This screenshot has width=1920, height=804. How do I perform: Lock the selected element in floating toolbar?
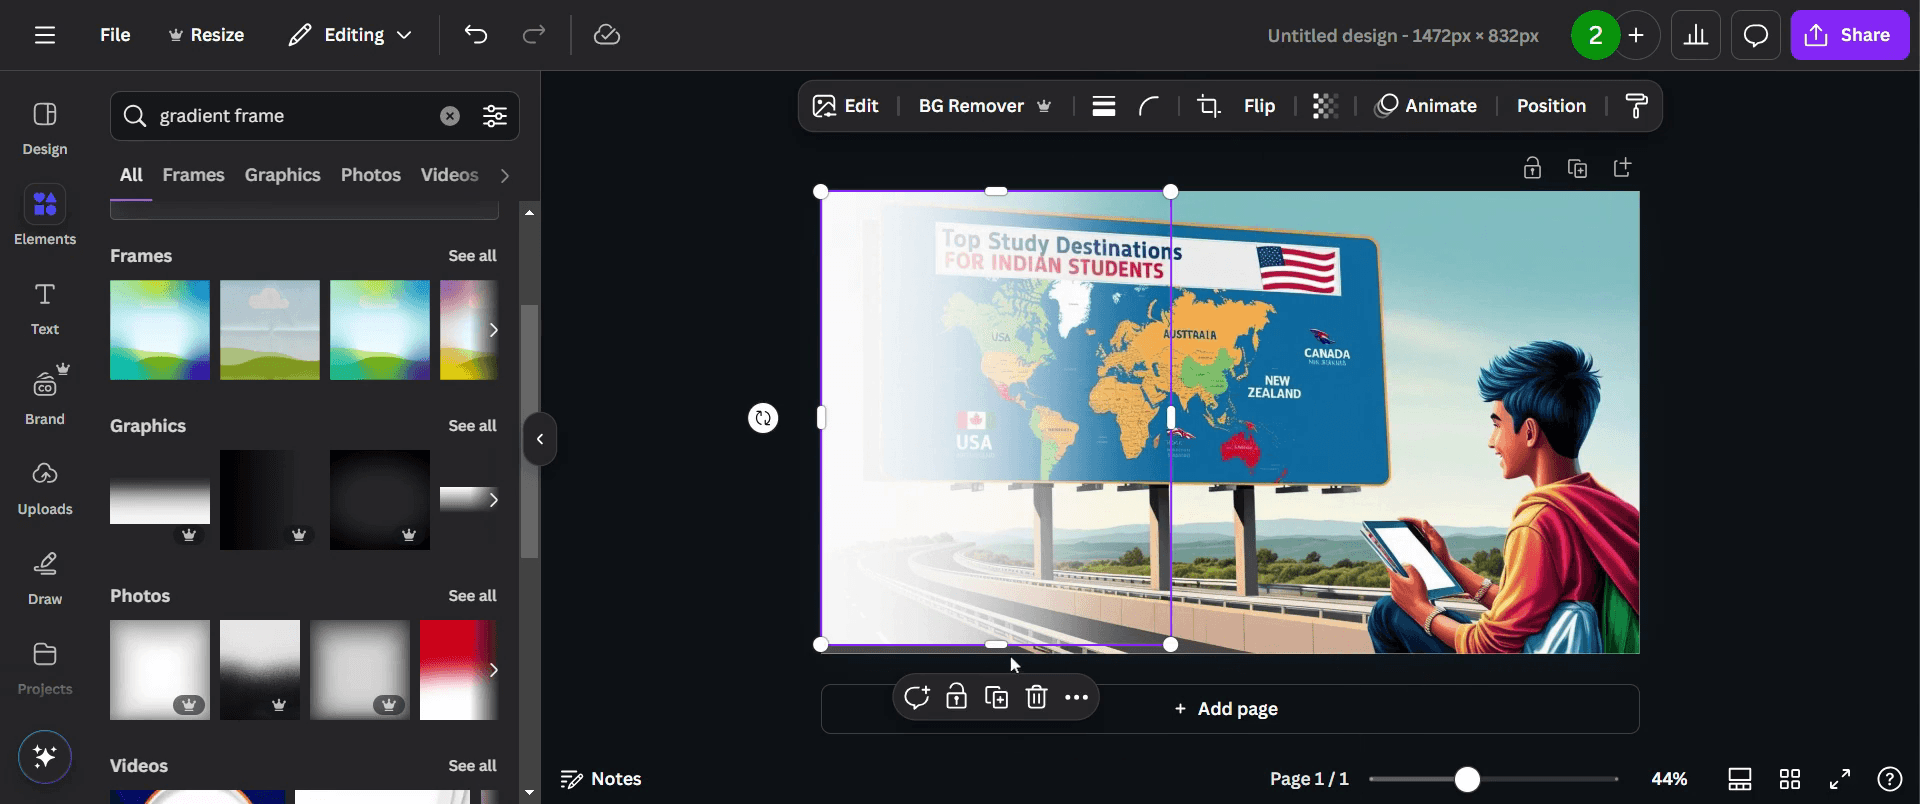(x=957, y=697)
